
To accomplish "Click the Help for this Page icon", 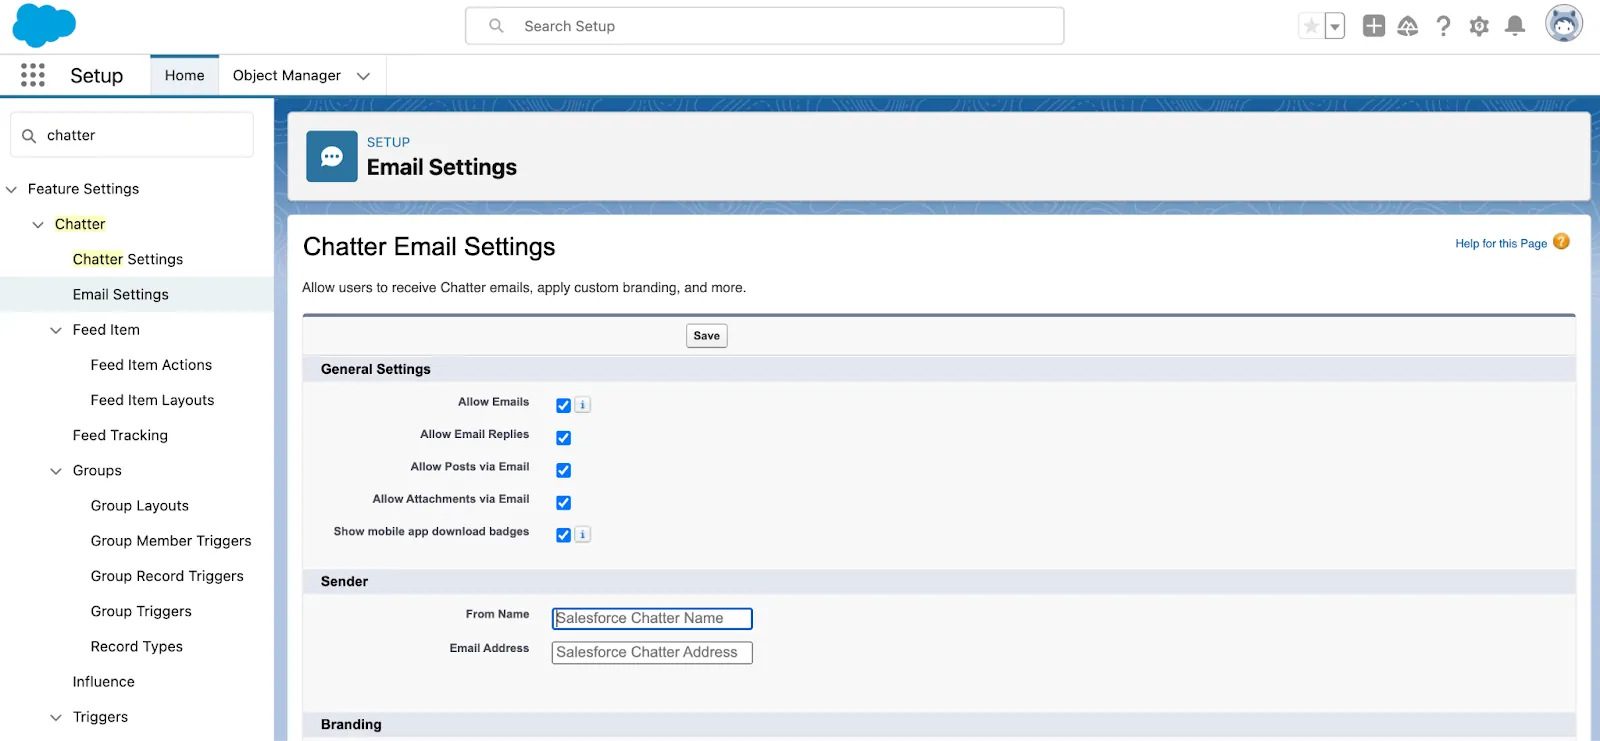I will click(x=1561, y=242).
